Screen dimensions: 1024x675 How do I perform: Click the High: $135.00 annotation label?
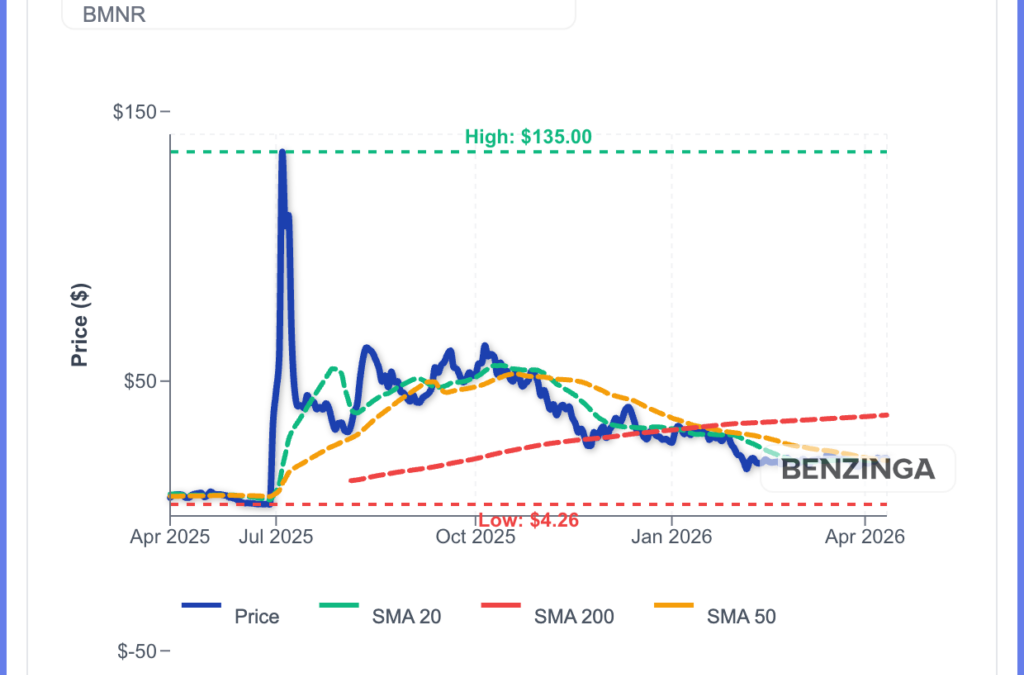coord(529,136)
